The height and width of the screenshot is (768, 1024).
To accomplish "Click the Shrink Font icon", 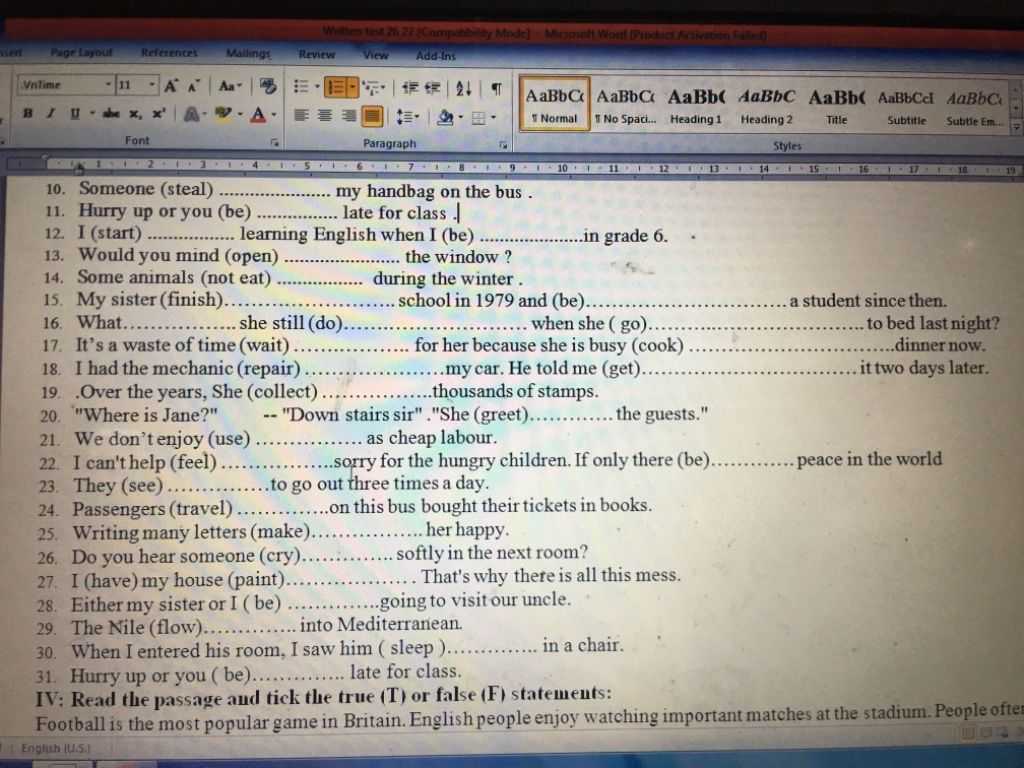I will [x=193, y=86].
